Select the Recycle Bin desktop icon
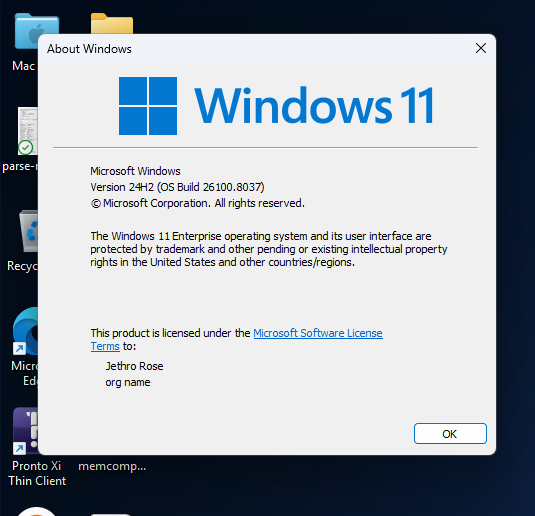The image size is (535, 516). [28, 231]
